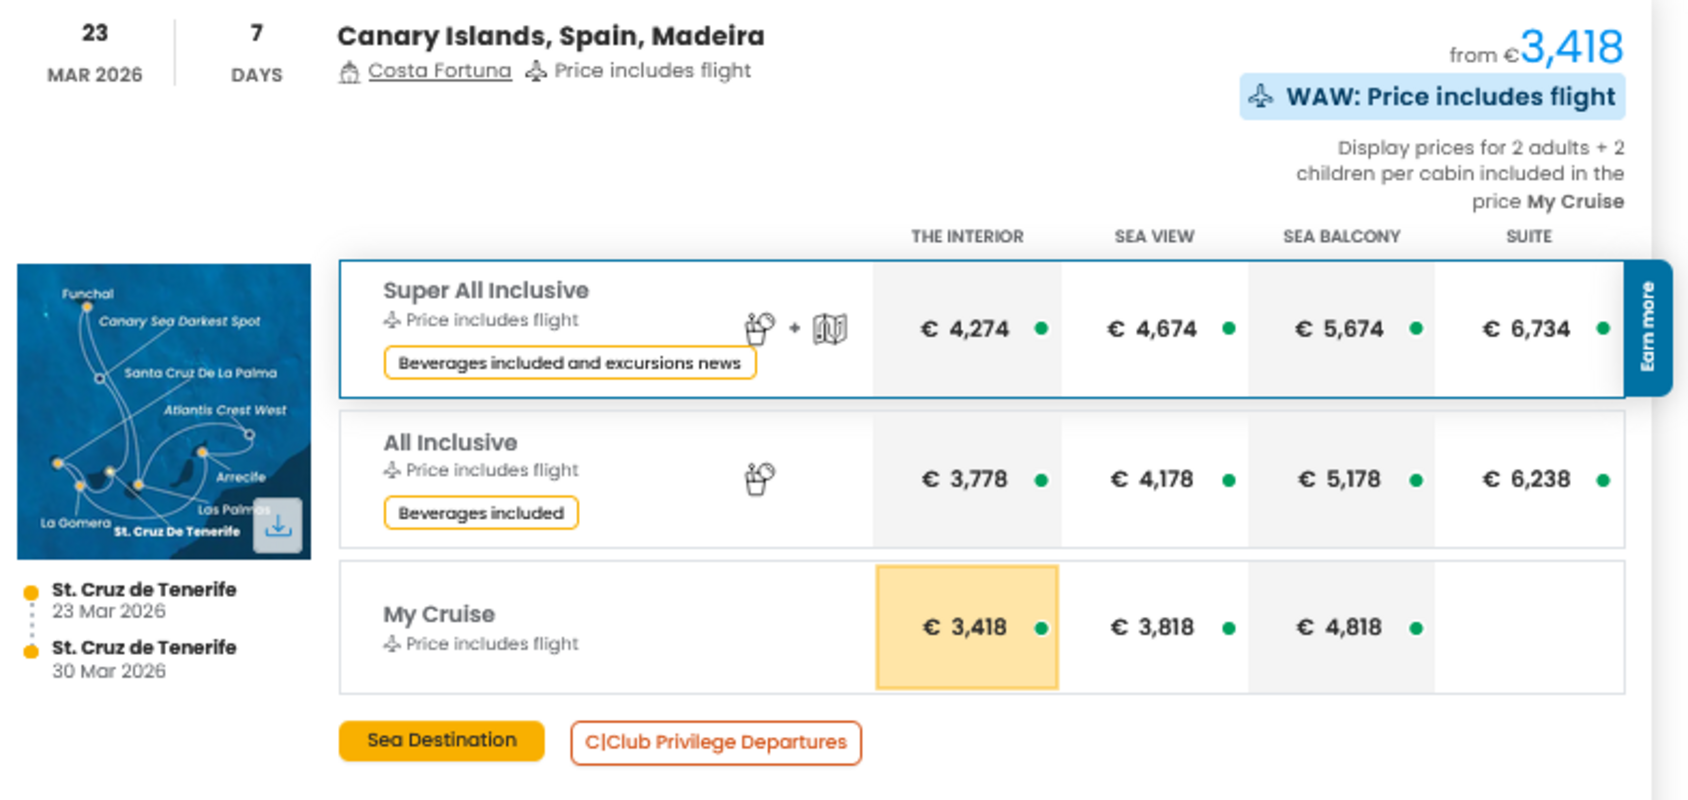The width and height of the screenshot is (1688, 800).
Task: Click the Beverages included badge
Action: point(481,513)
